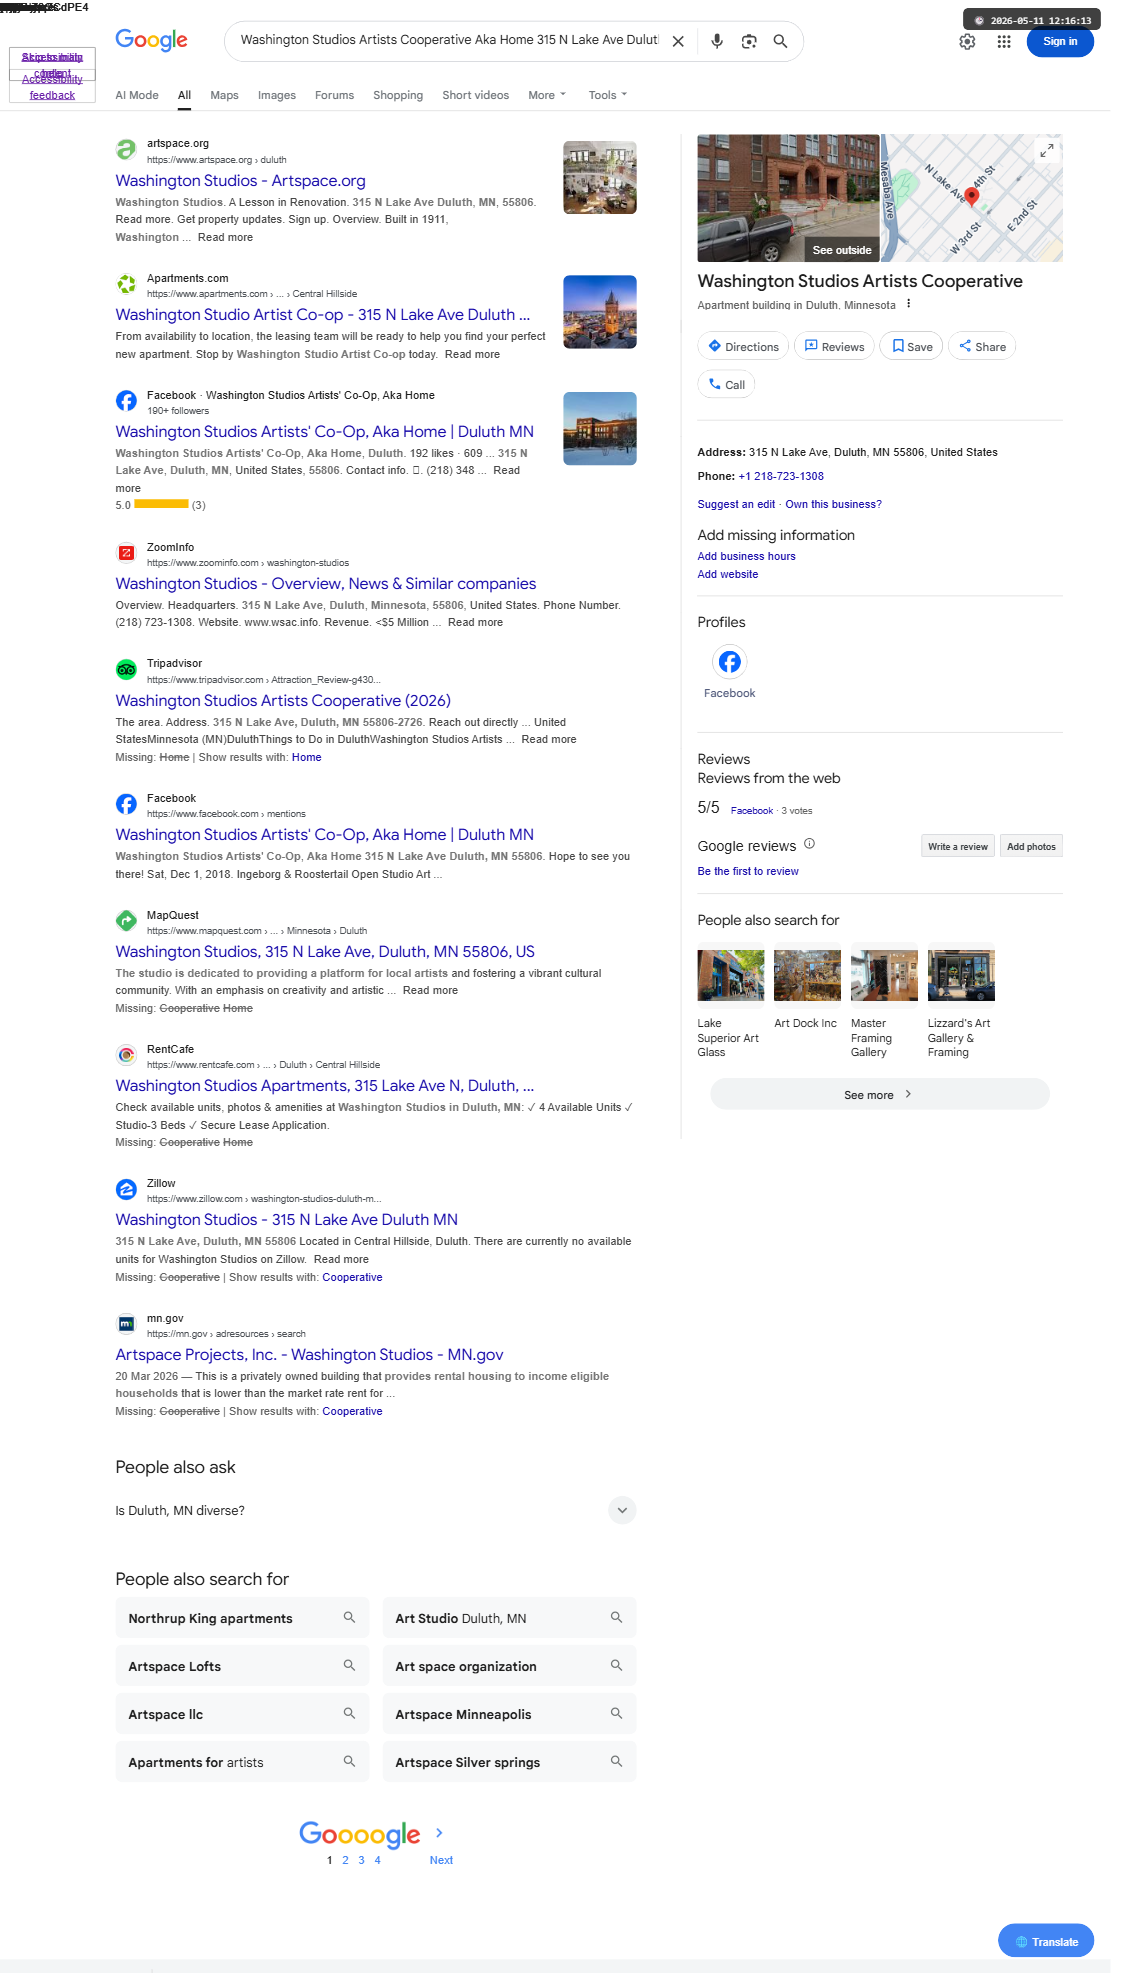The height and width of the screenshot is (1973, 1124).
Task: Open the Reviews button in the knowledge panel
Action: 834,346
